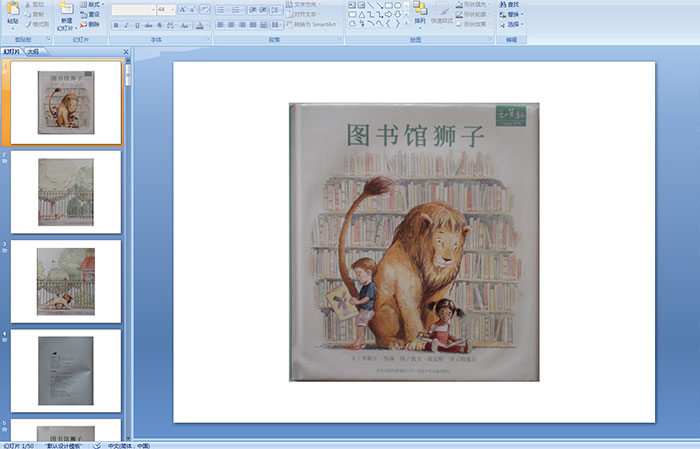Screen dimensions: 700x449
Task: Click the Shape Effects (形状效果) button
Action: (x=473, y=24)
